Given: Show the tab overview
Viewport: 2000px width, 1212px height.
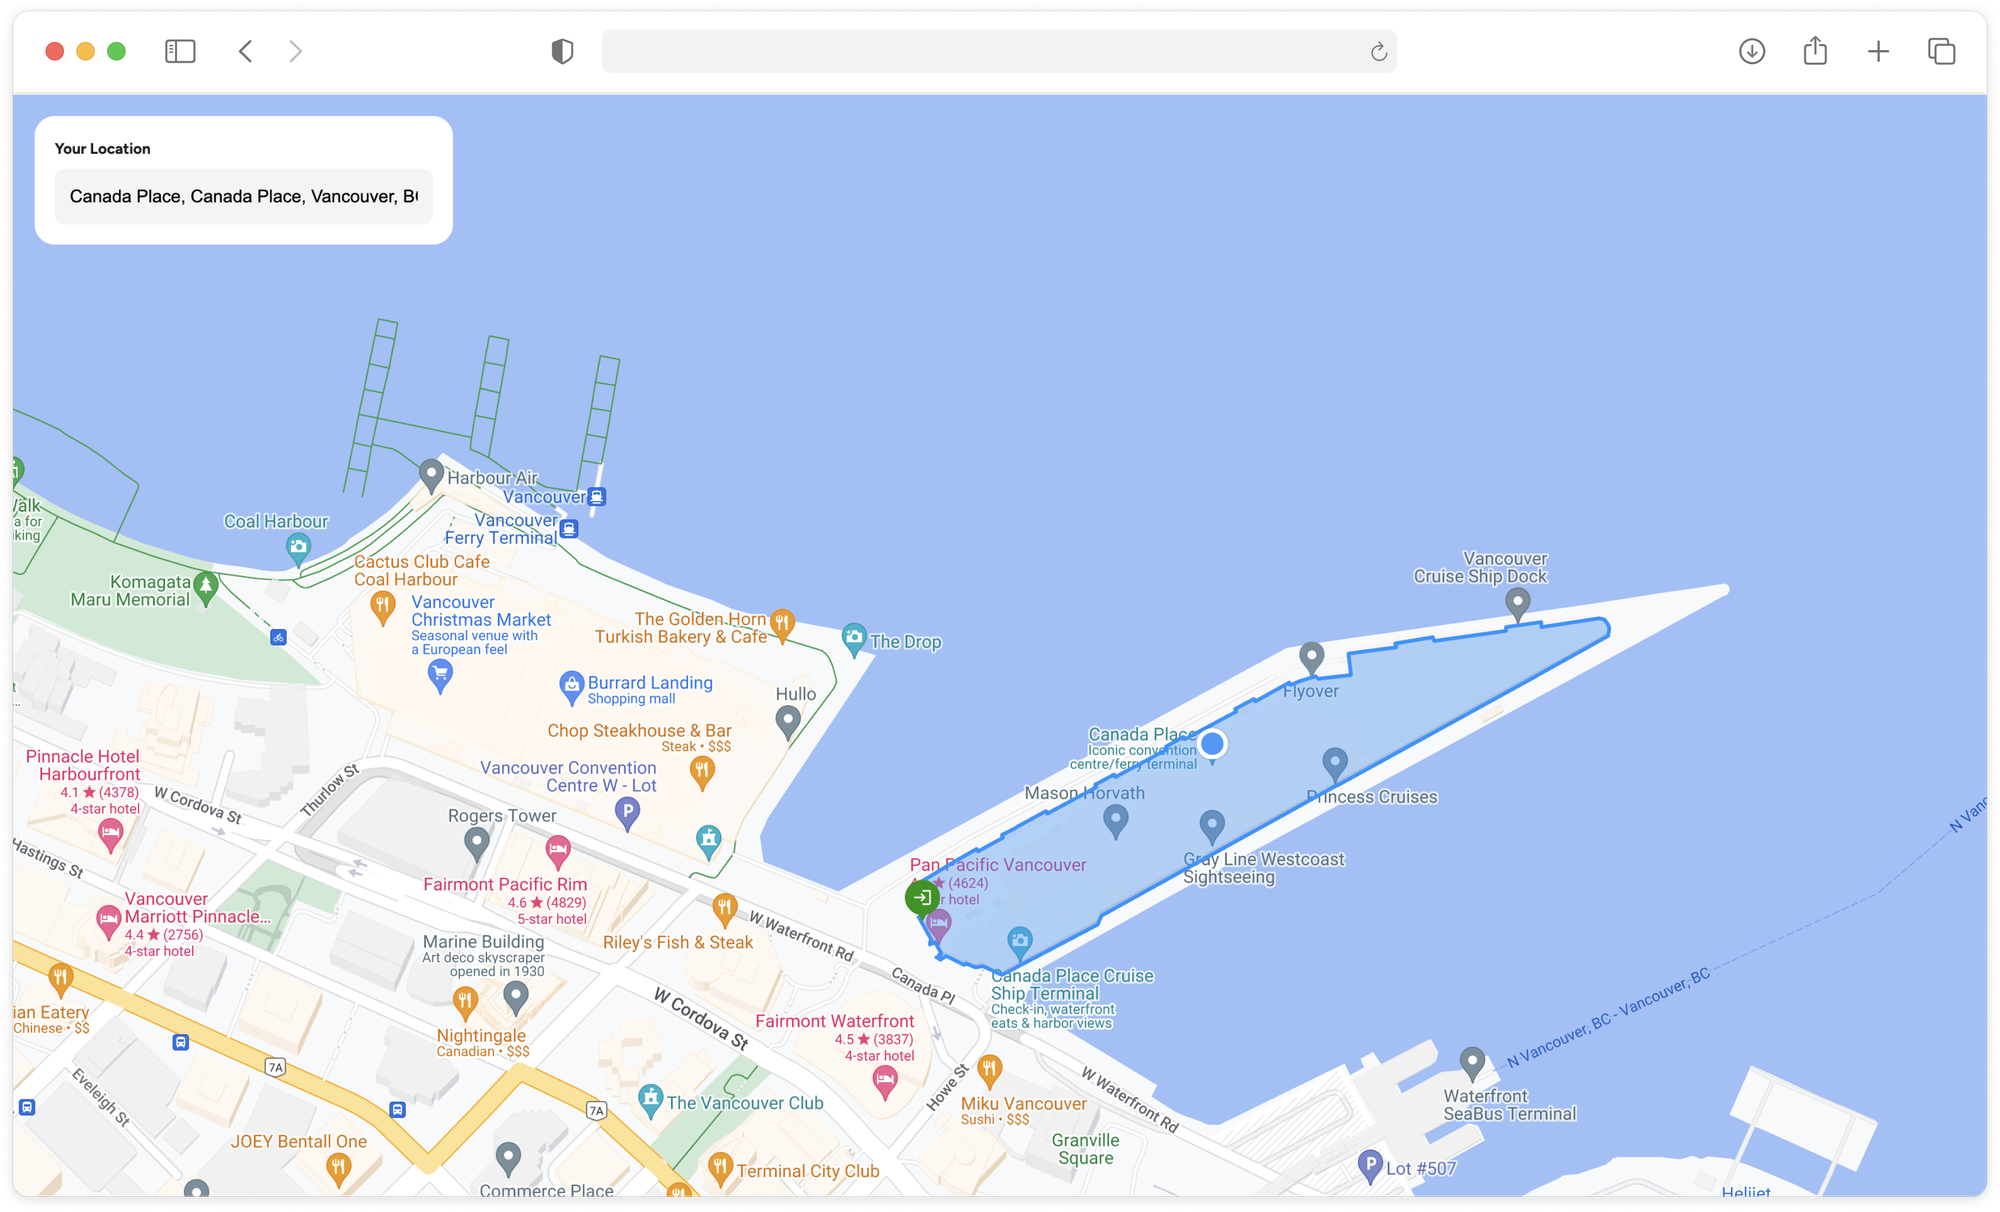Looking at the screenshot, I should coord(1940,51).
